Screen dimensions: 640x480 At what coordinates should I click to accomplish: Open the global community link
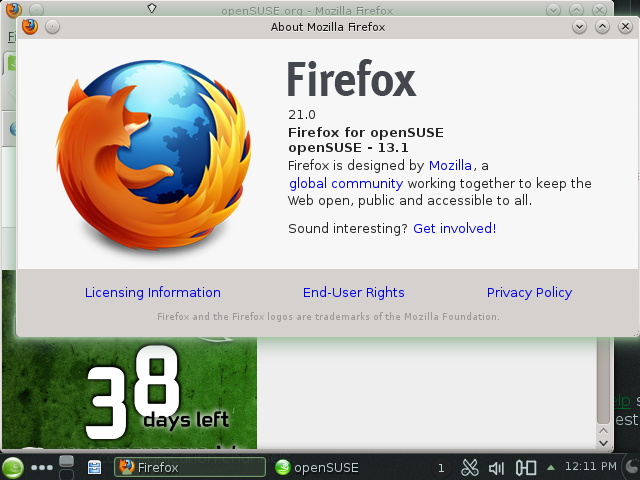[346, 183]
